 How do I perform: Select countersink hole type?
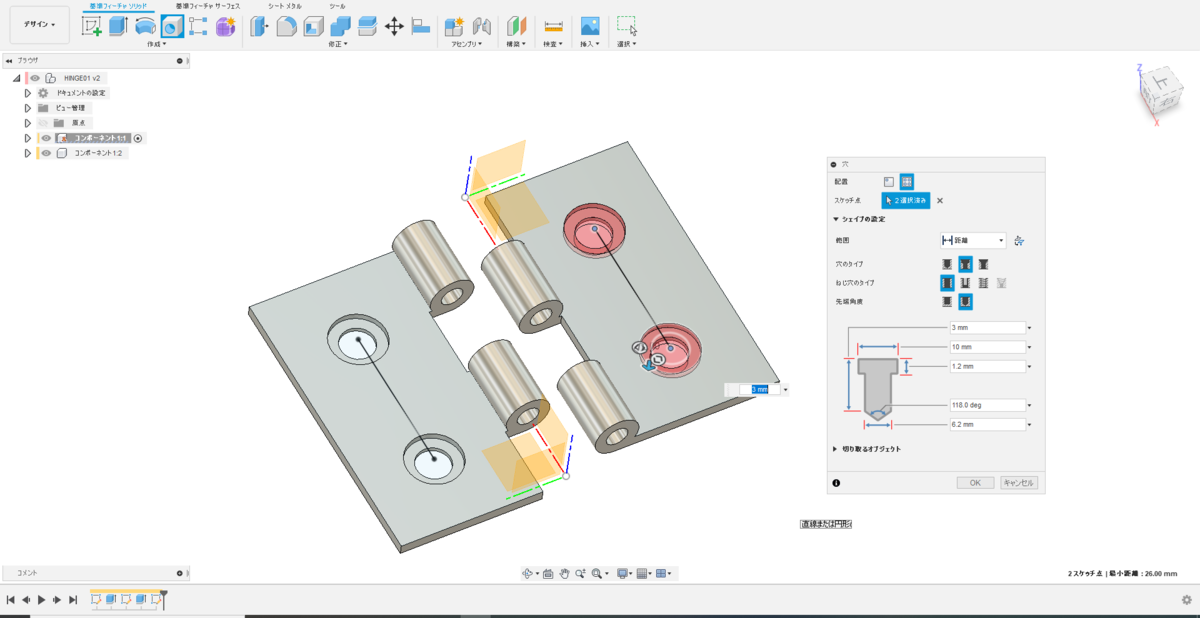click(x=984, y=264)
